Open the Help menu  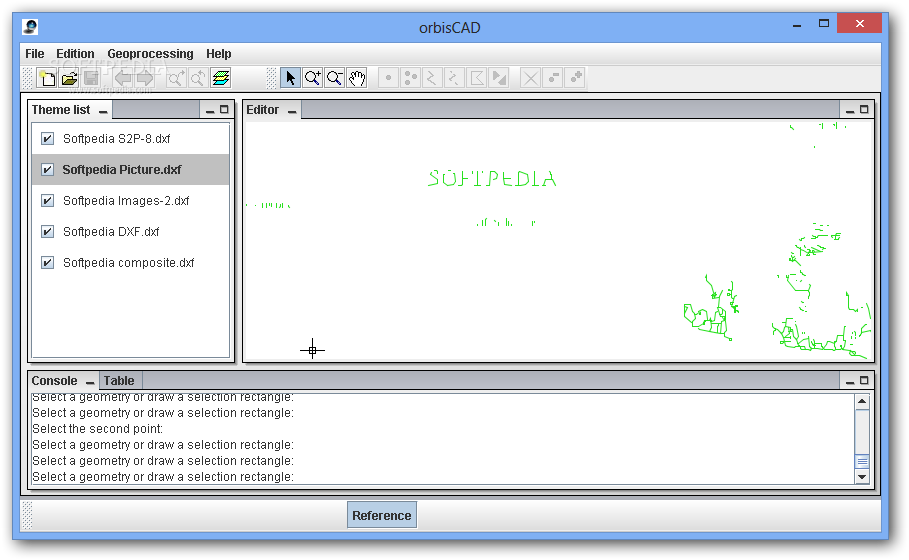tap(219, 54)
